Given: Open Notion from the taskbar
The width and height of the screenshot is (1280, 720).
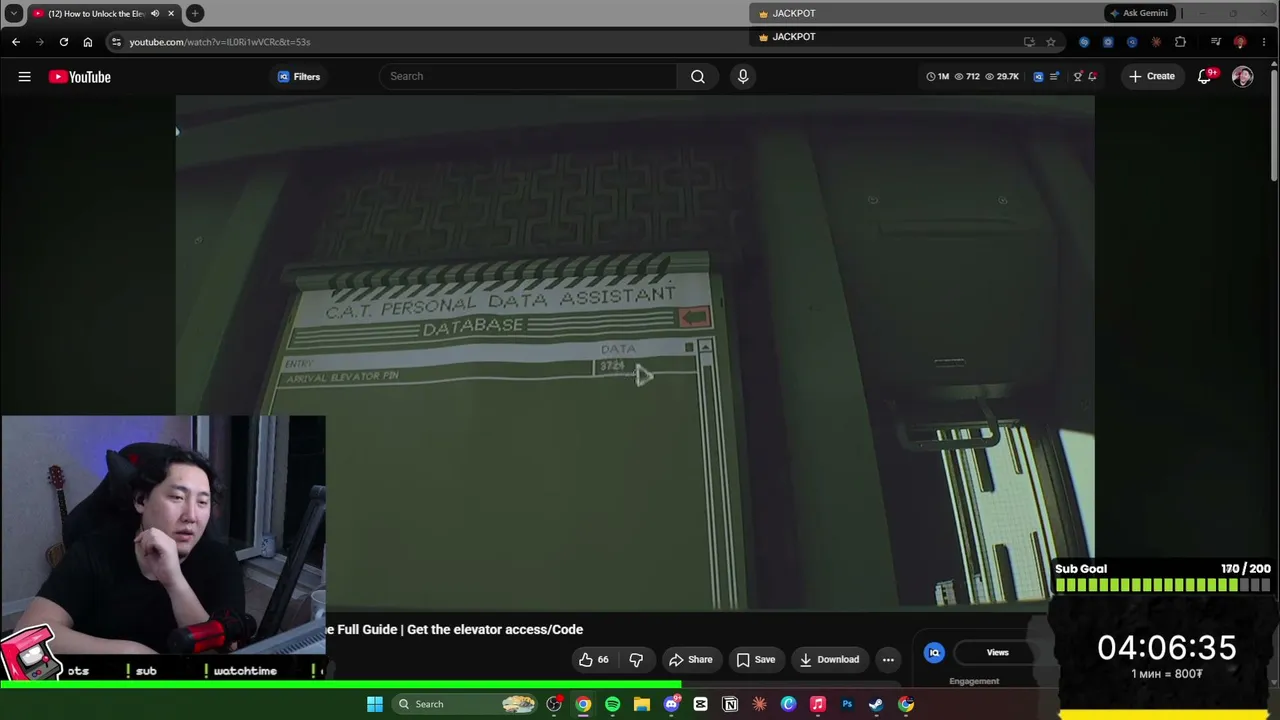Looking at the screenshot, I should 730,704.
